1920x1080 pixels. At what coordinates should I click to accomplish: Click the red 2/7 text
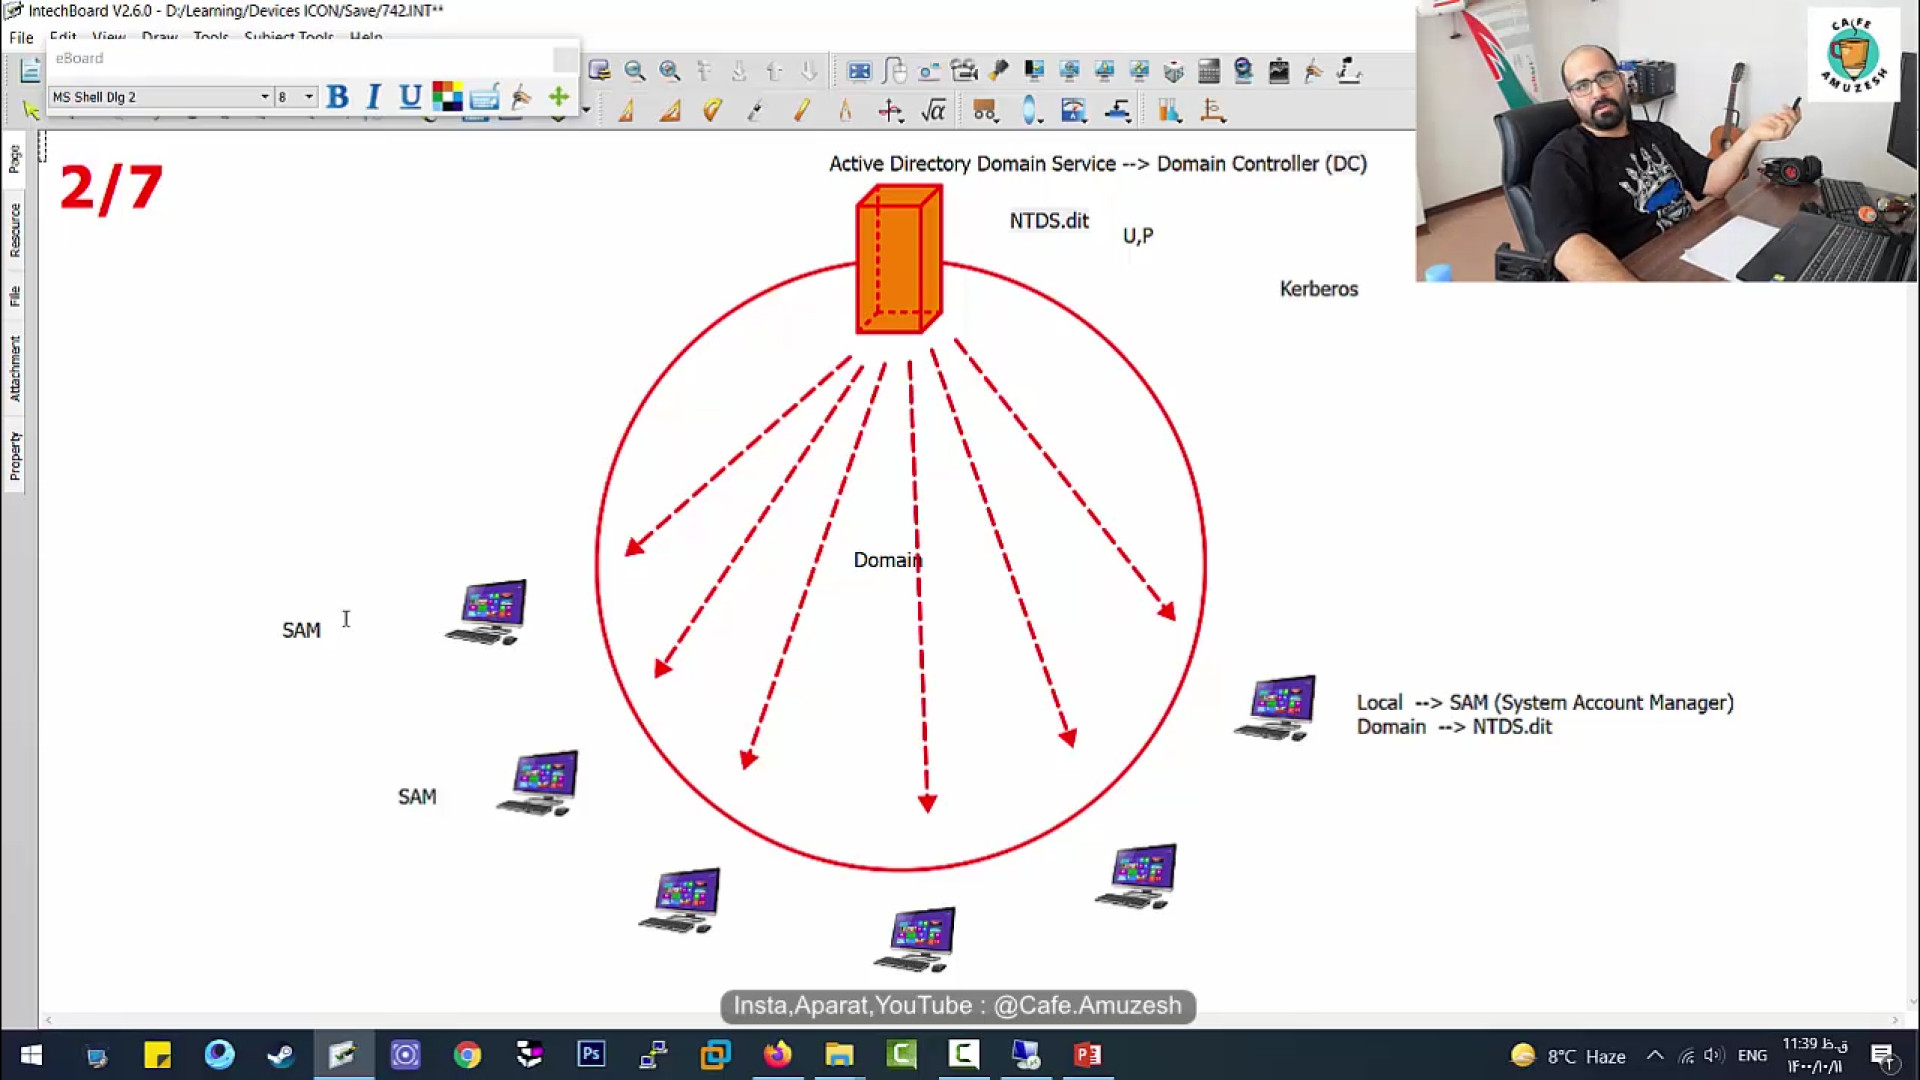point(111,187)
